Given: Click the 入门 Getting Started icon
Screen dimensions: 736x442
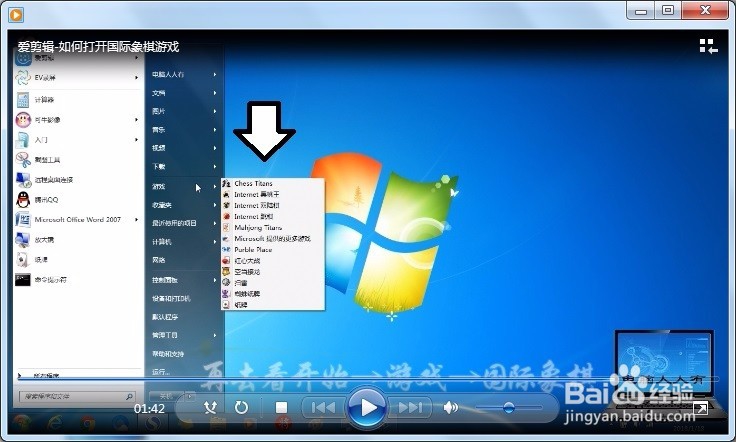Looking at the screenshot, I should (23, 140).
